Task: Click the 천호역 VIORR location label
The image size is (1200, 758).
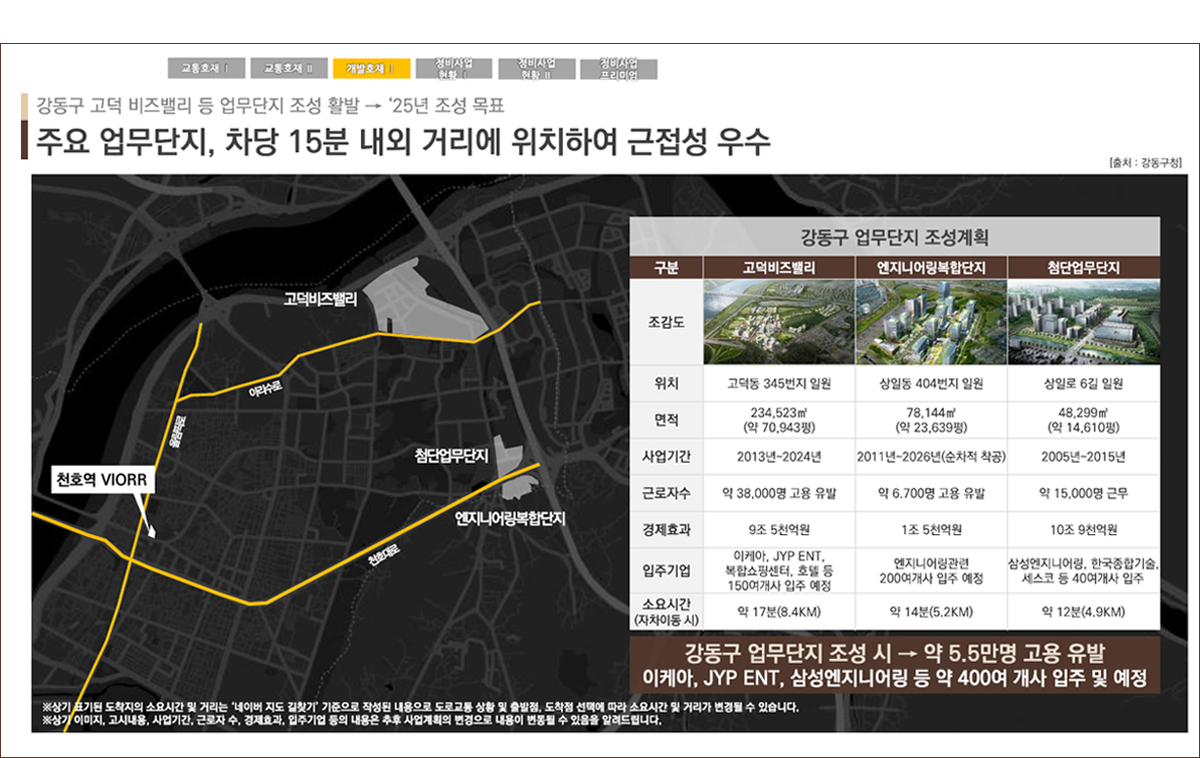Action: tap(101, 481)
